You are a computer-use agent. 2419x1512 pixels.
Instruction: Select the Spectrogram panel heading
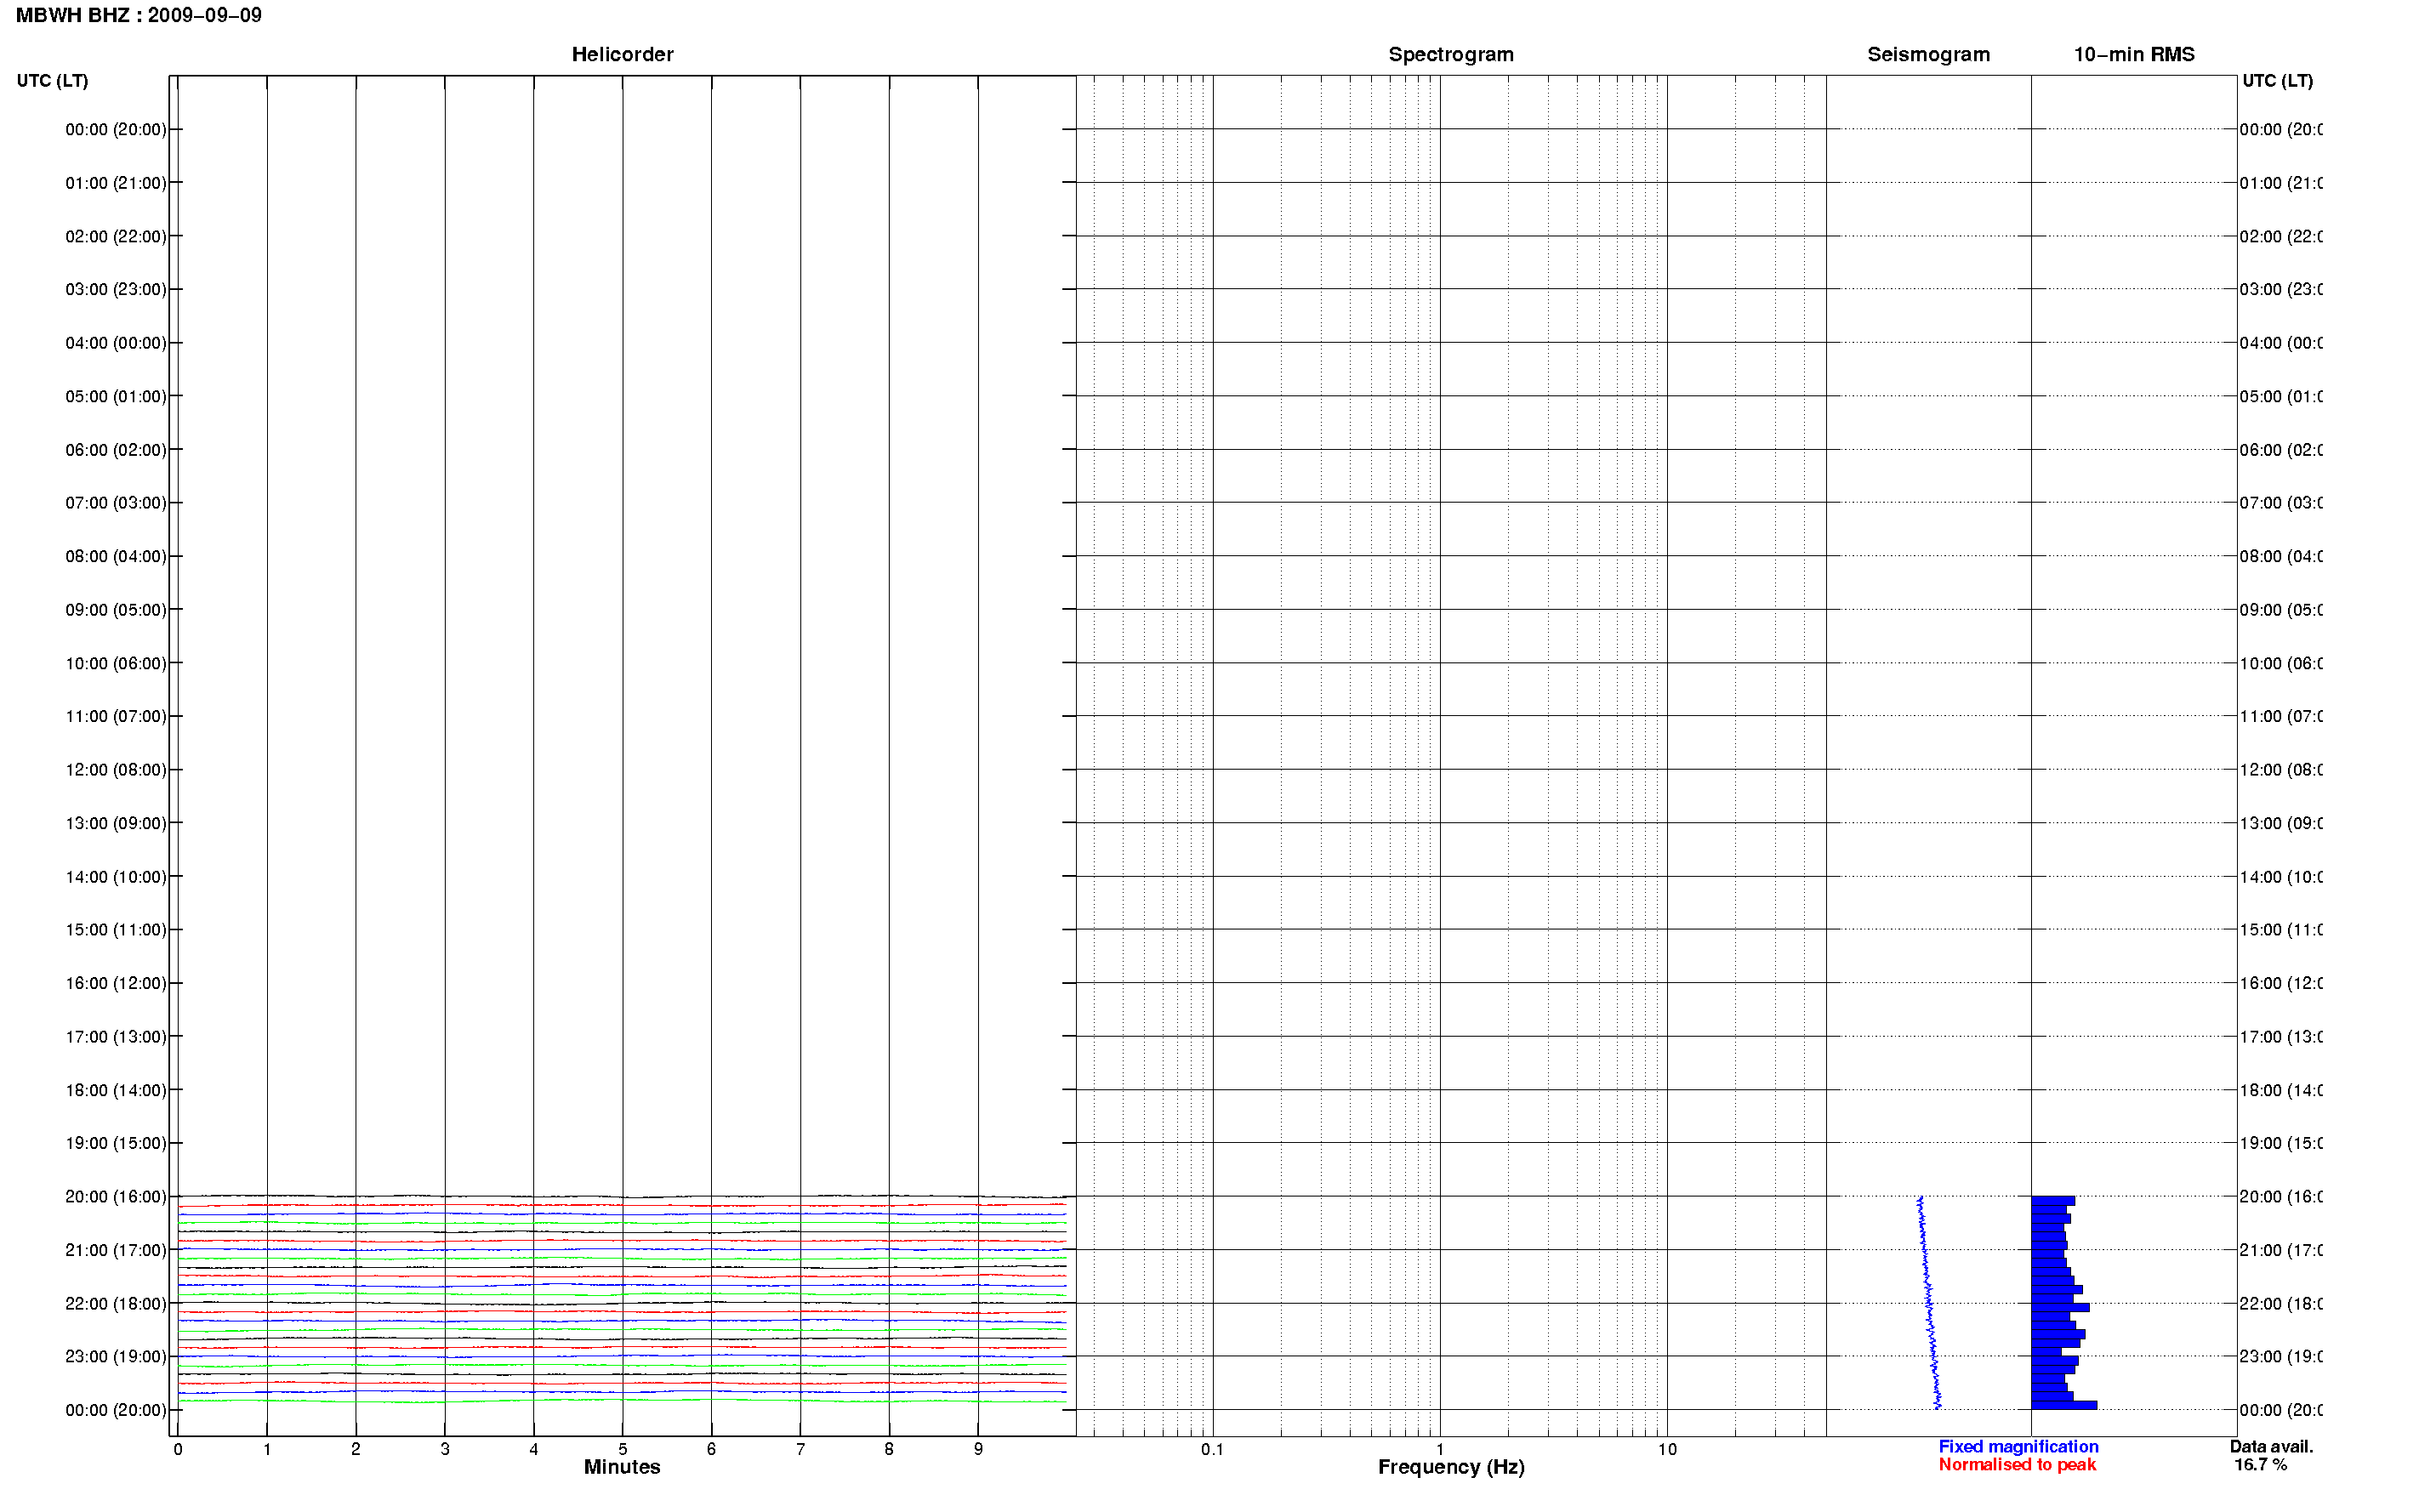coord(1450,54)
